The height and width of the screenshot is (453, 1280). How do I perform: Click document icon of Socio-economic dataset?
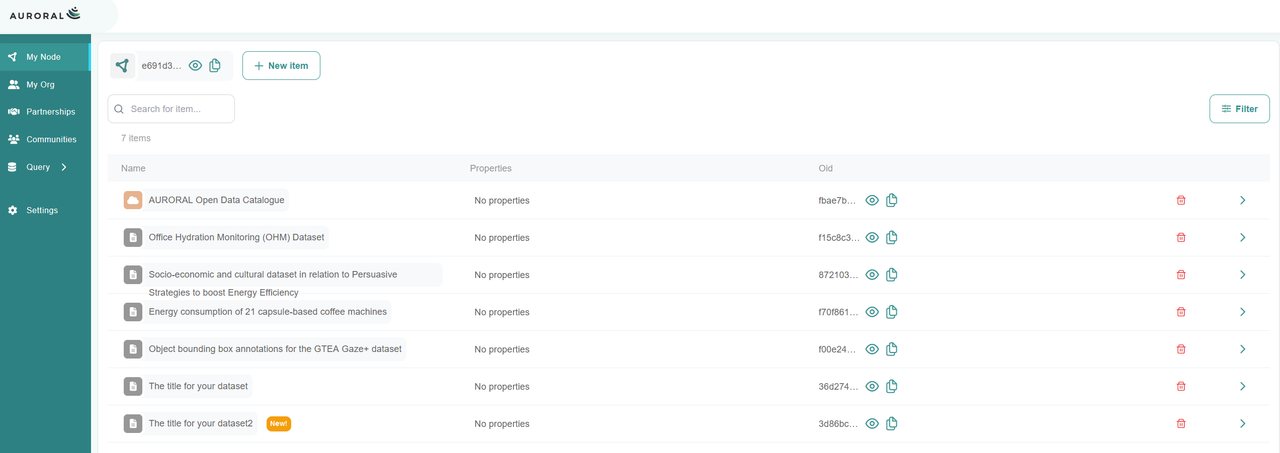click(x=133, y=274)
